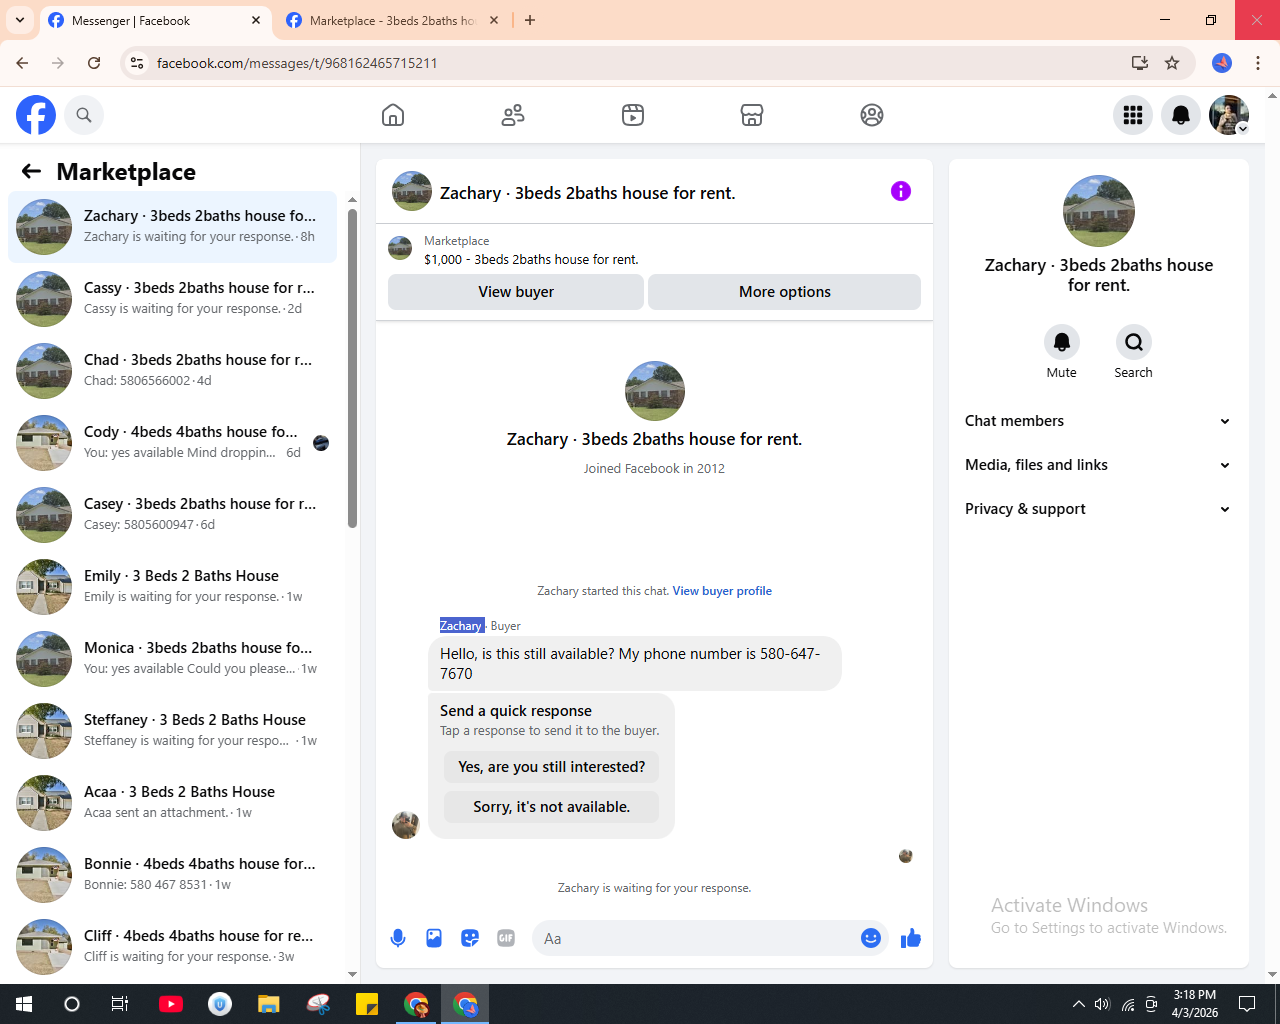The height and width of the screenshot is (1024, 1280).
Task: Open the notifications bell in header
Action: tap(1181, 115)
